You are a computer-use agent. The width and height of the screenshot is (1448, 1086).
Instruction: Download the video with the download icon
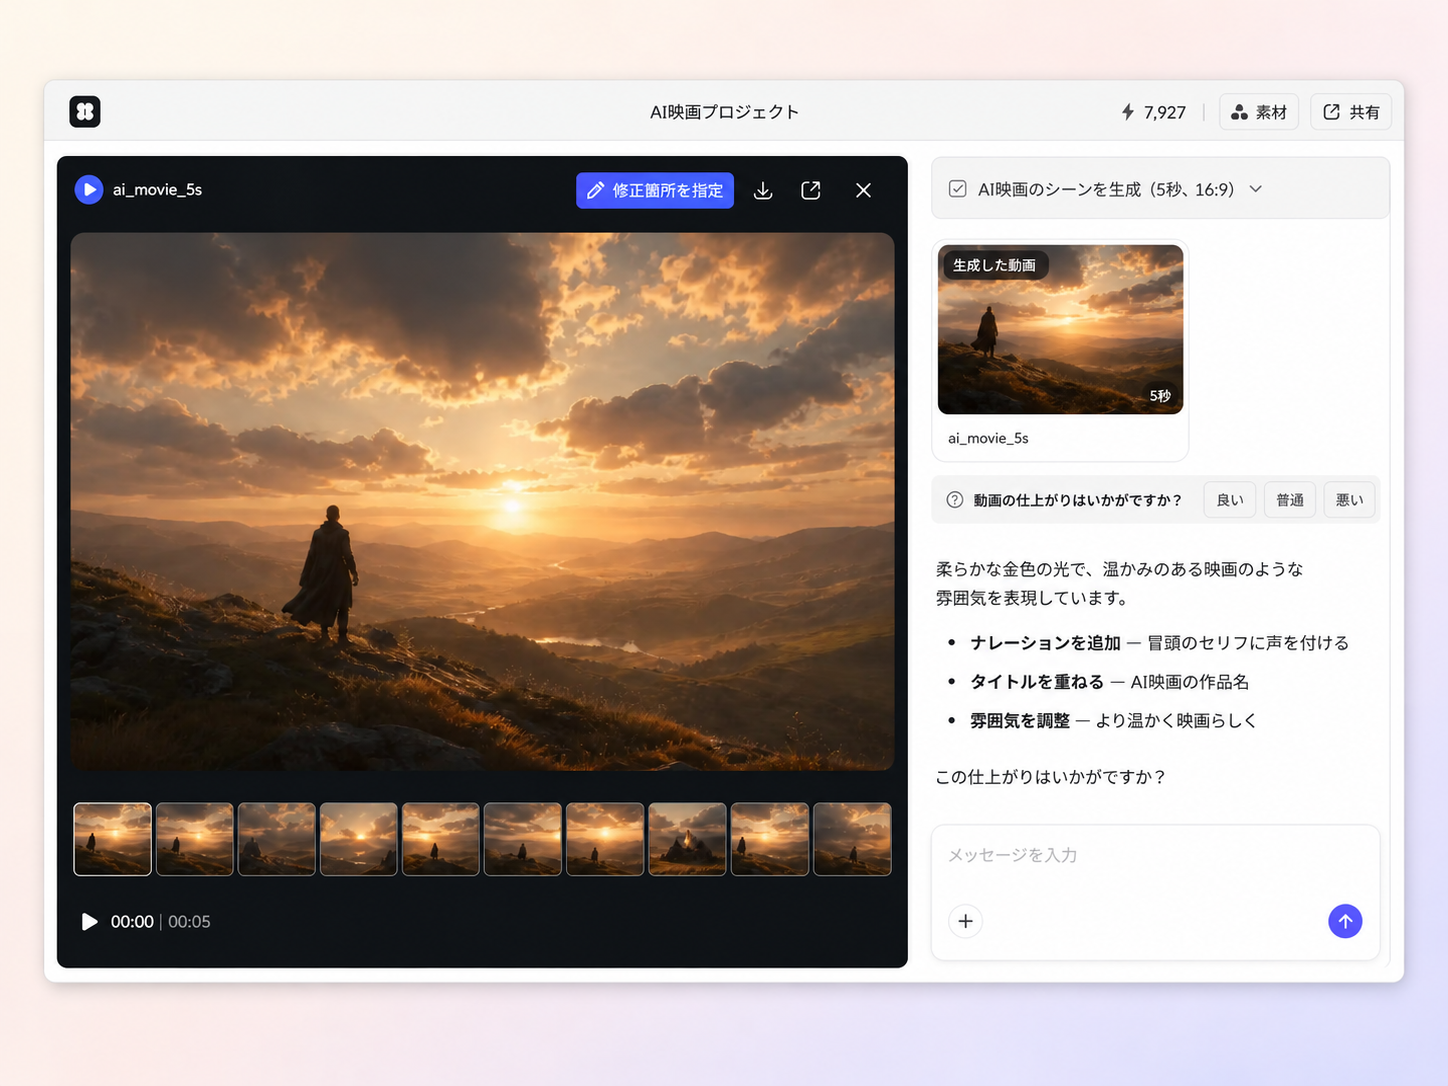coord(763,190)
